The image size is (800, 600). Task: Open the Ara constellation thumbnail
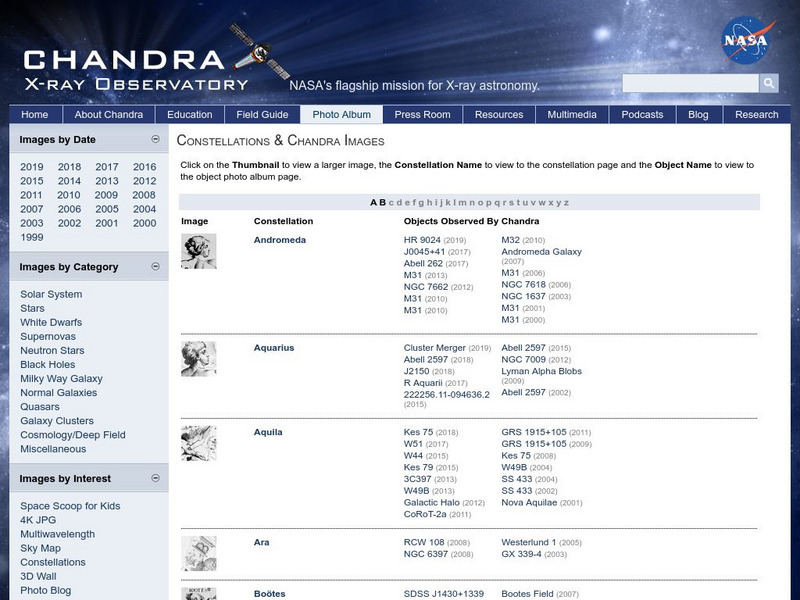pyautogui.click(x=198, y=554)
